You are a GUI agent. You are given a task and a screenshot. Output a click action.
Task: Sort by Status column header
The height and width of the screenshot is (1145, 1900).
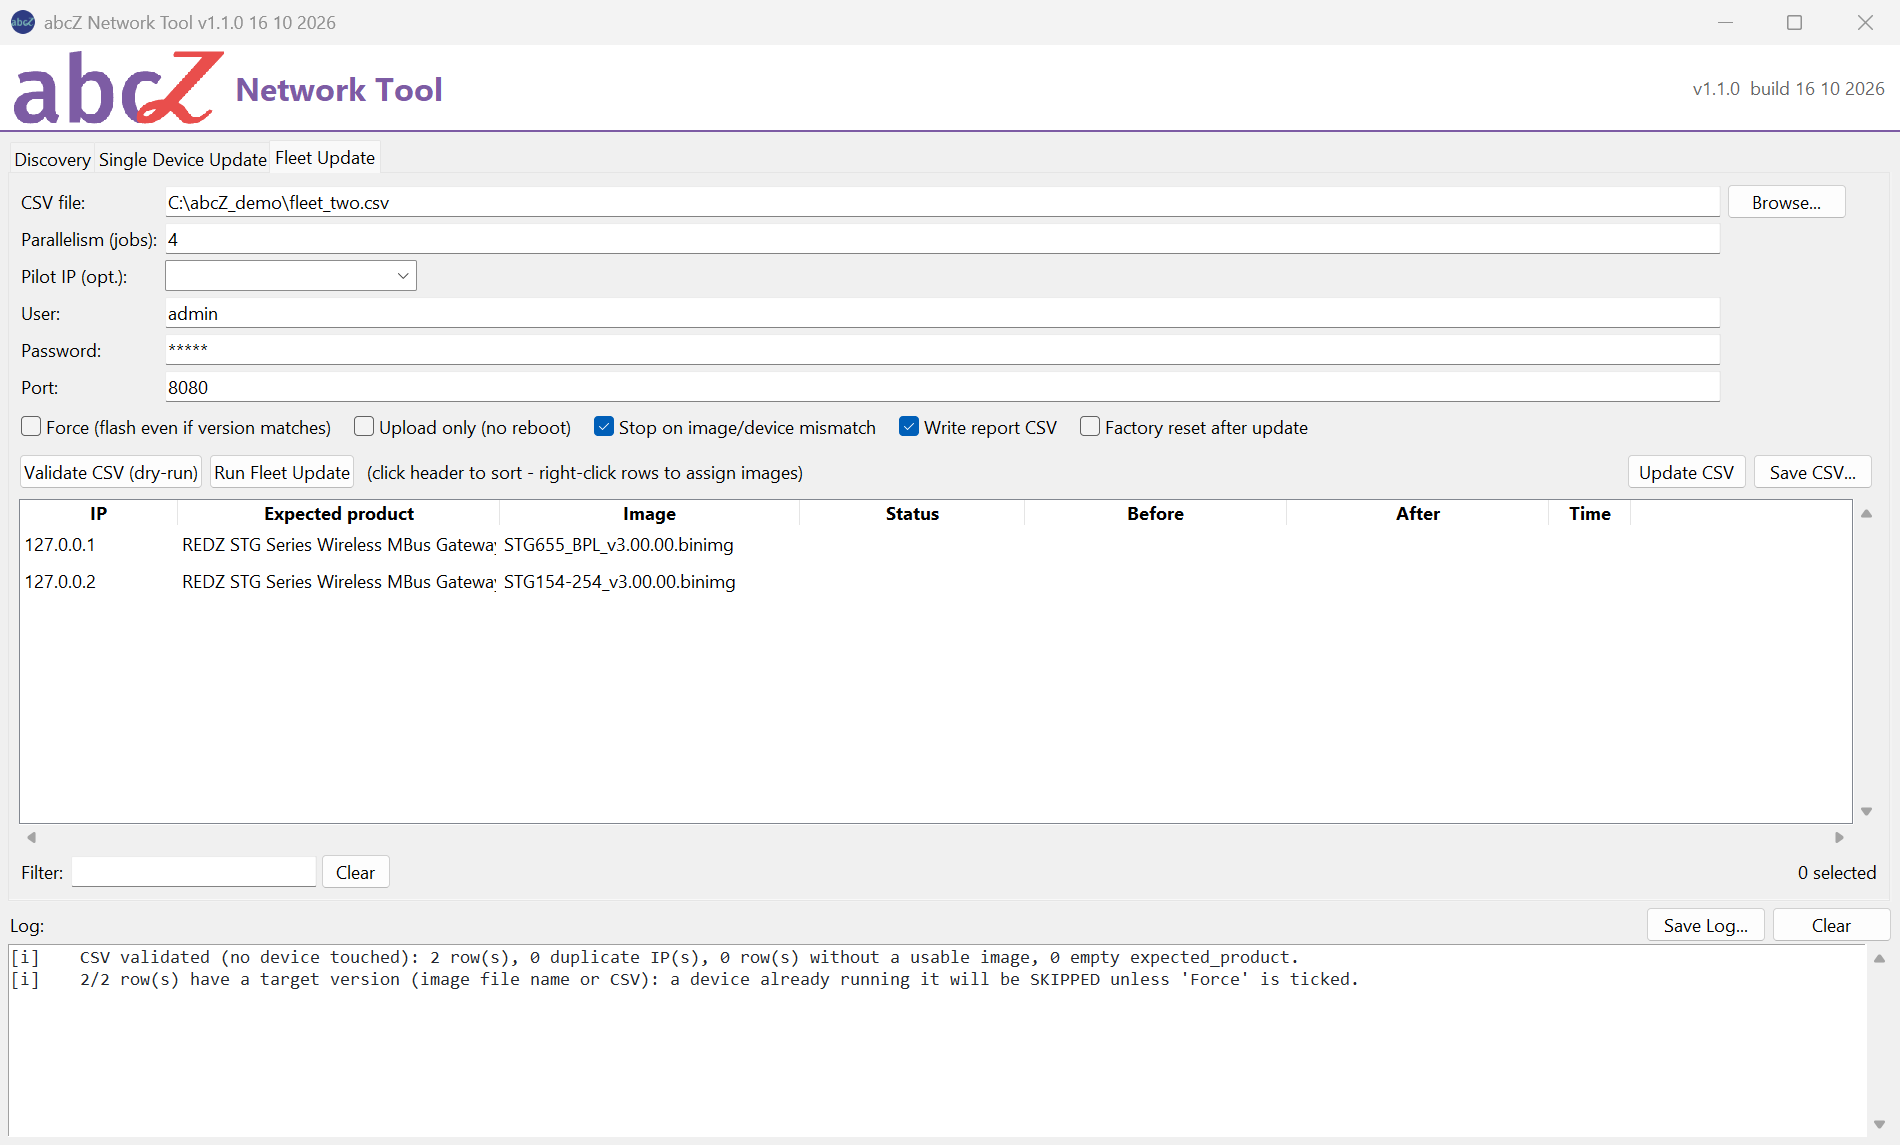912,513
